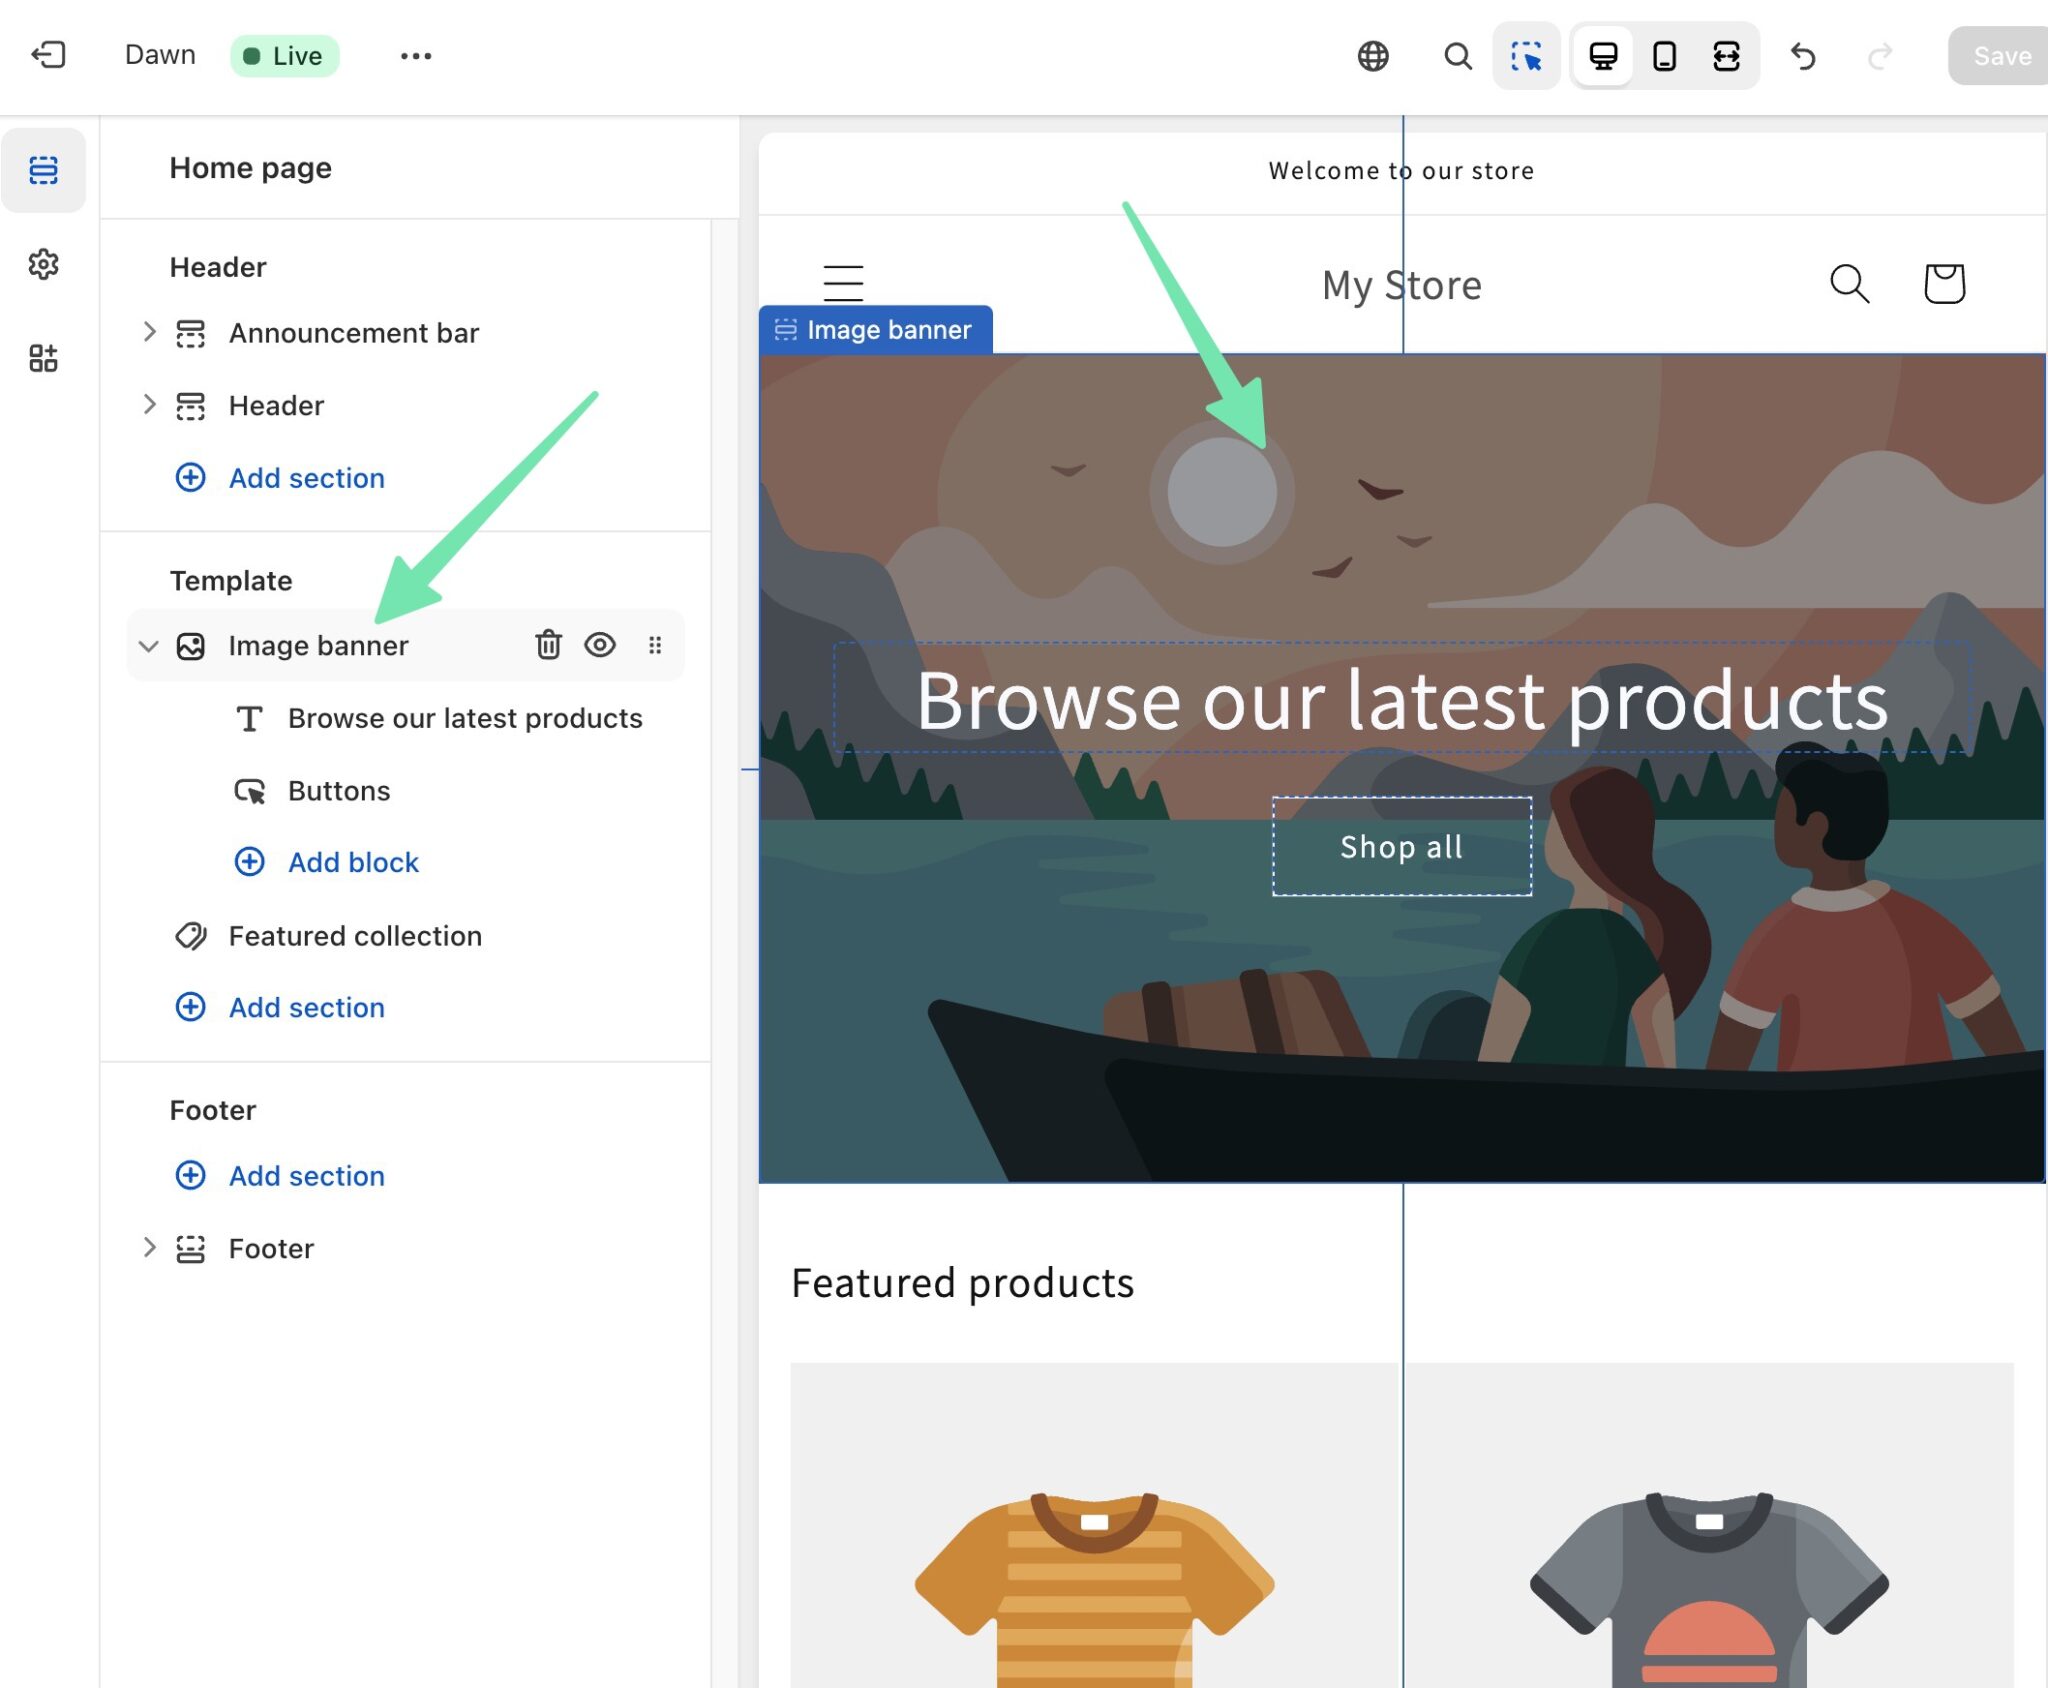Expand the Header section
The height and width of the screenshot is (1688, 2048).
(150, 405)
